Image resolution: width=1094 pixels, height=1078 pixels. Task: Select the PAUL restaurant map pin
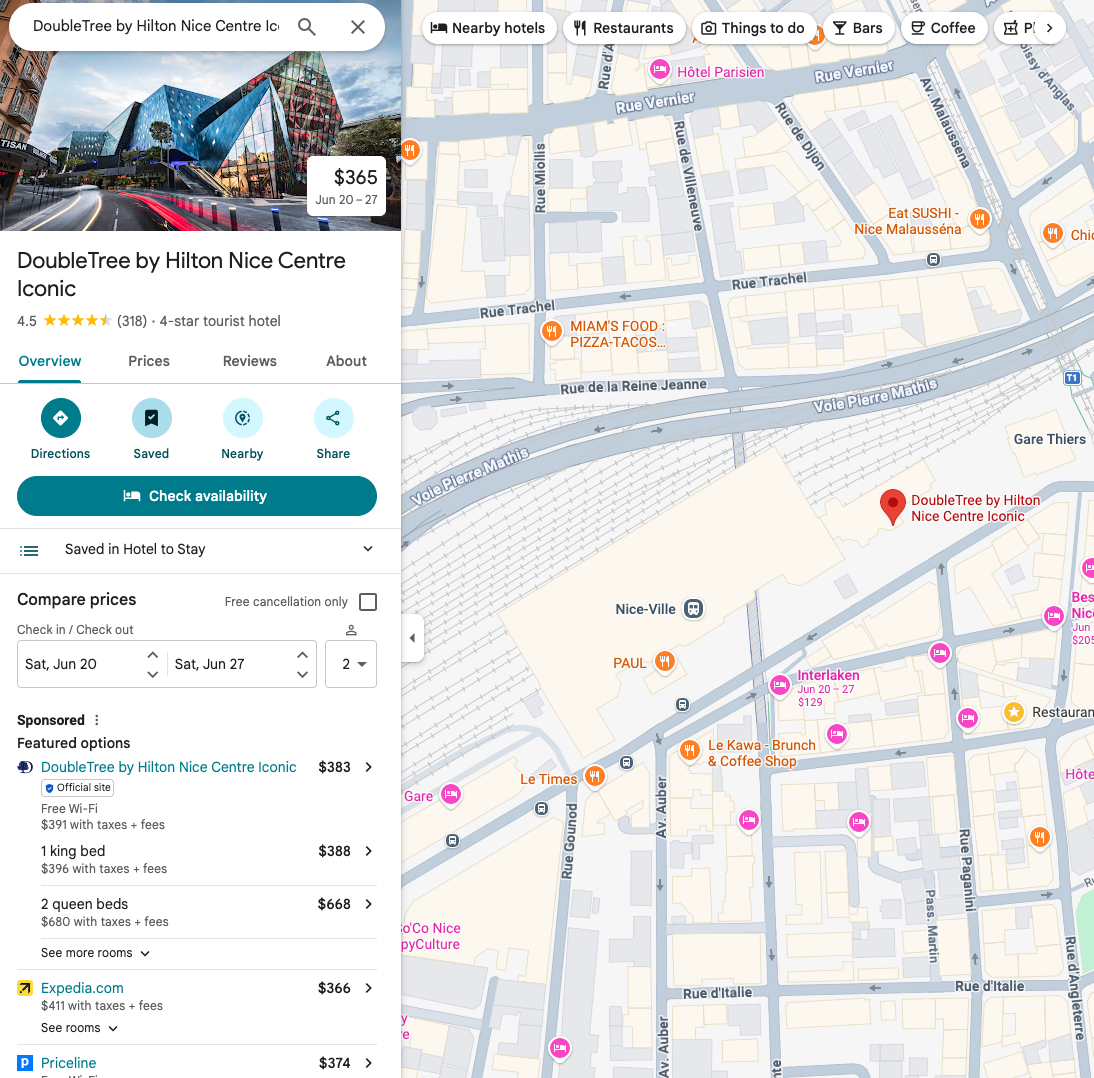click(x=664, y=661)
